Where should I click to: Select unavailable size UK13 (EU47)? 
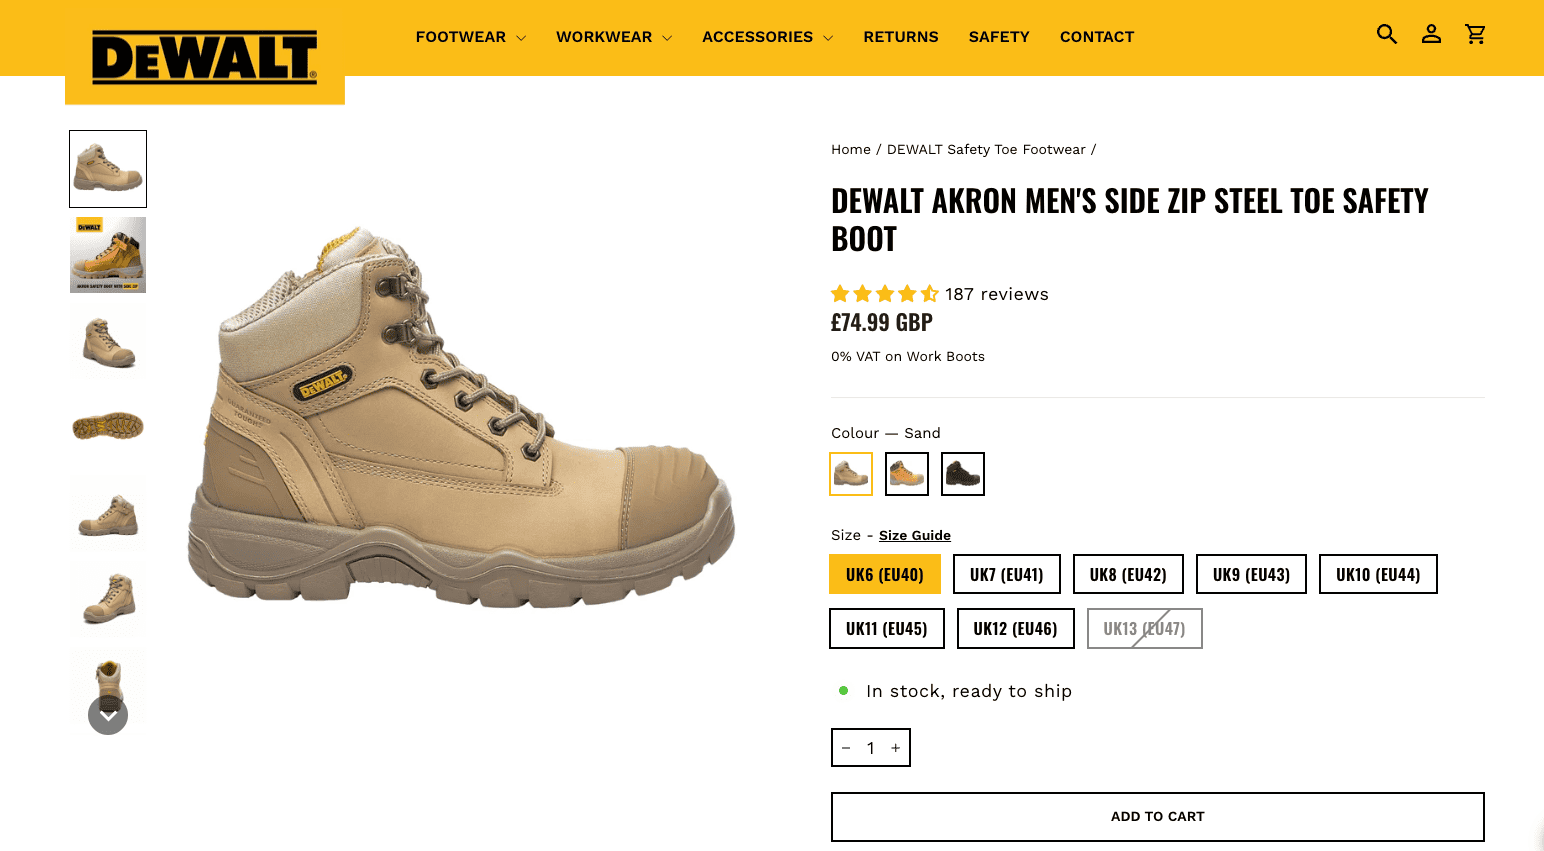[1144, 628]
